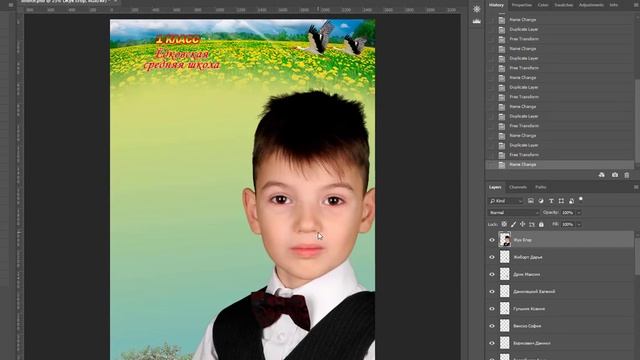This screenshot has width=640, height=360.
Task: Switch to the Color tab
Action: (543, 5)
